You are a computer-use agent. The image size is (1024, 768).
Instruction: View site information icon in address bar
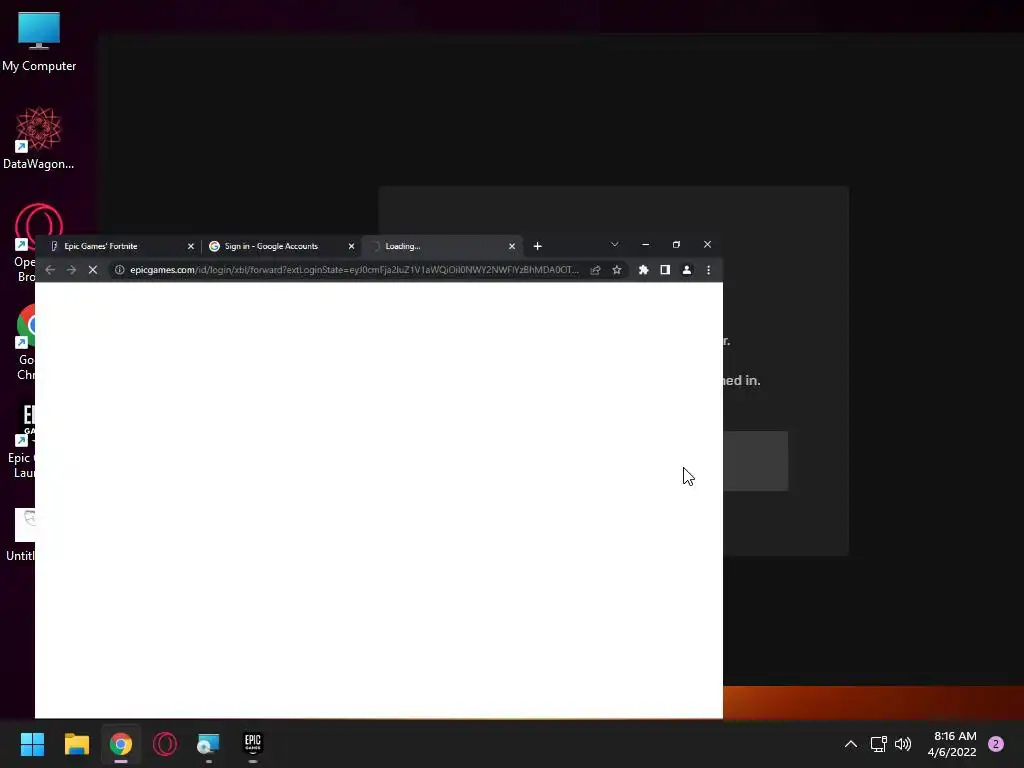pyautogui.click(x=120, y=270)
